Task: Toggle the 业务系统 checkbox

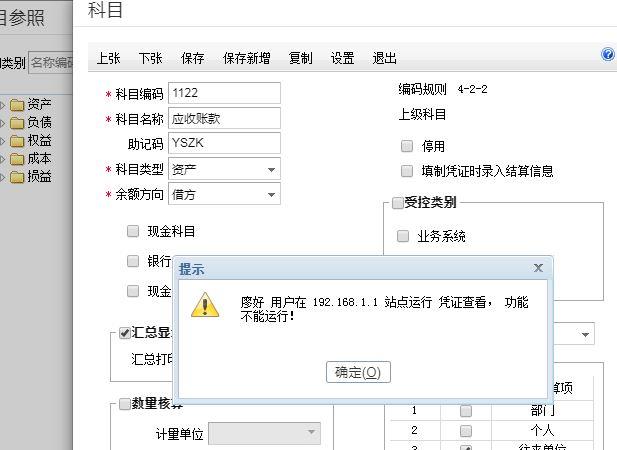Action: pyautogui.click(x=403, y=236)
